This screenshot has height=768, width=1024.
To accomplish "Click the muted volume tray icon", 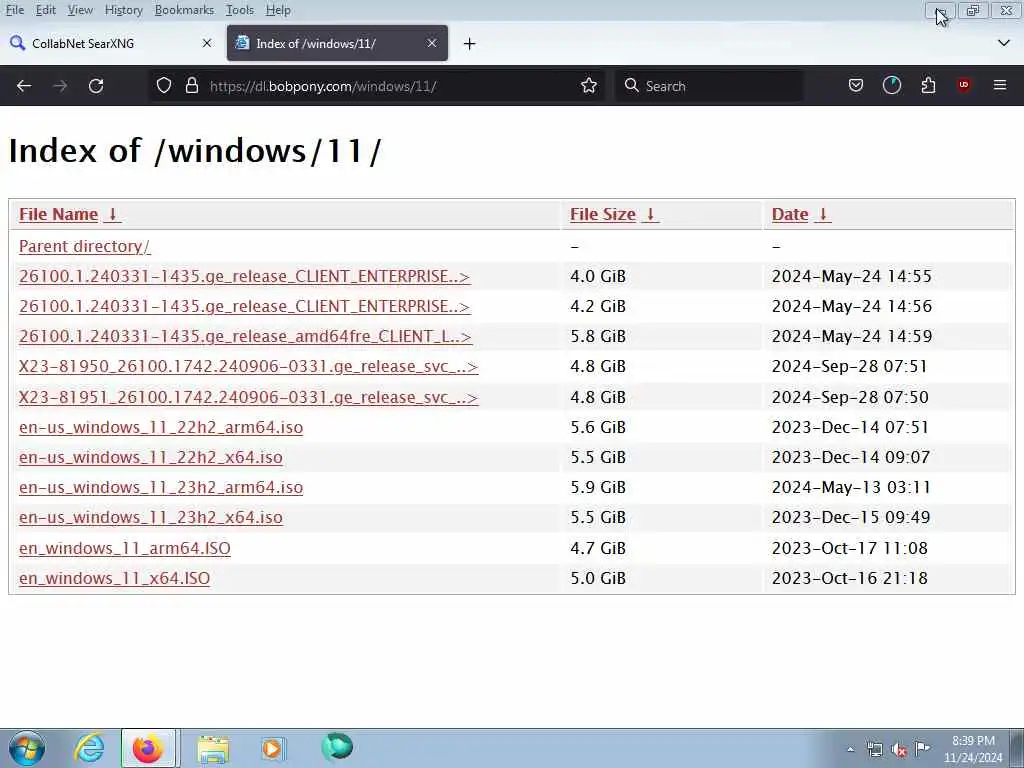I will coord(899,750).
